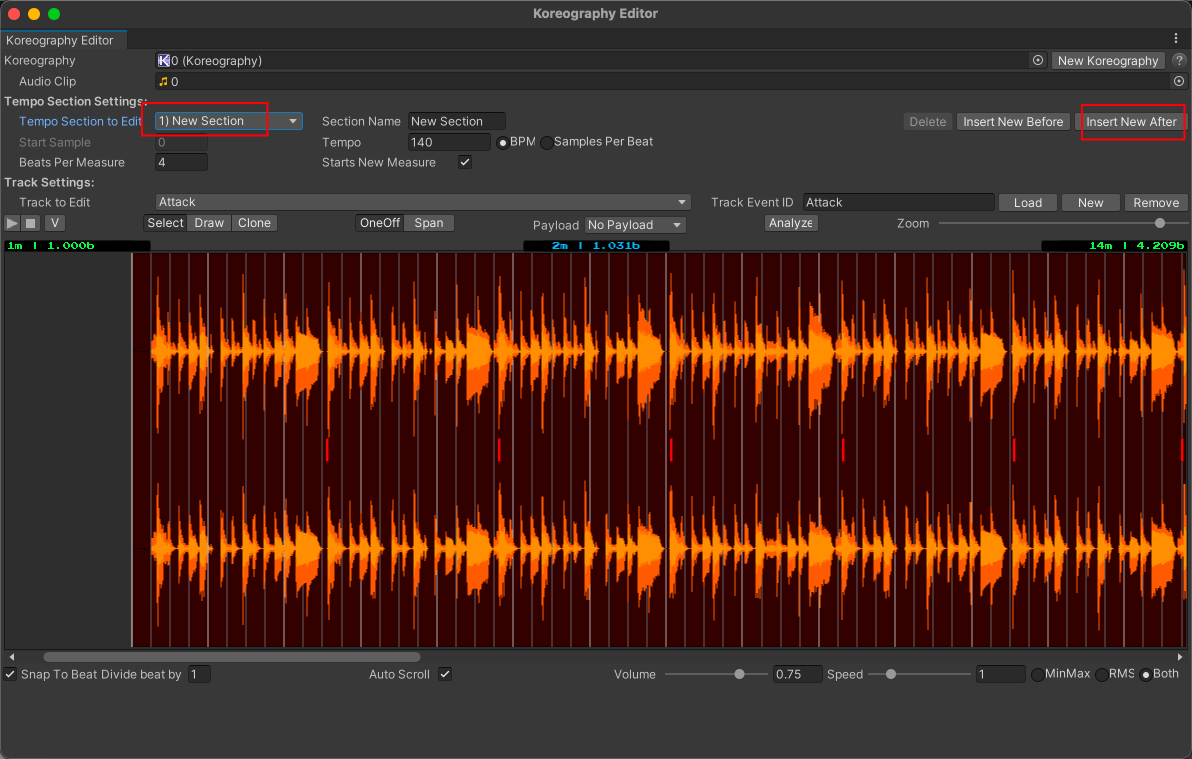Choose the Clone edit mode
Image resolution: width=1192 pixels, height=759 pixels.
[254, 223]
